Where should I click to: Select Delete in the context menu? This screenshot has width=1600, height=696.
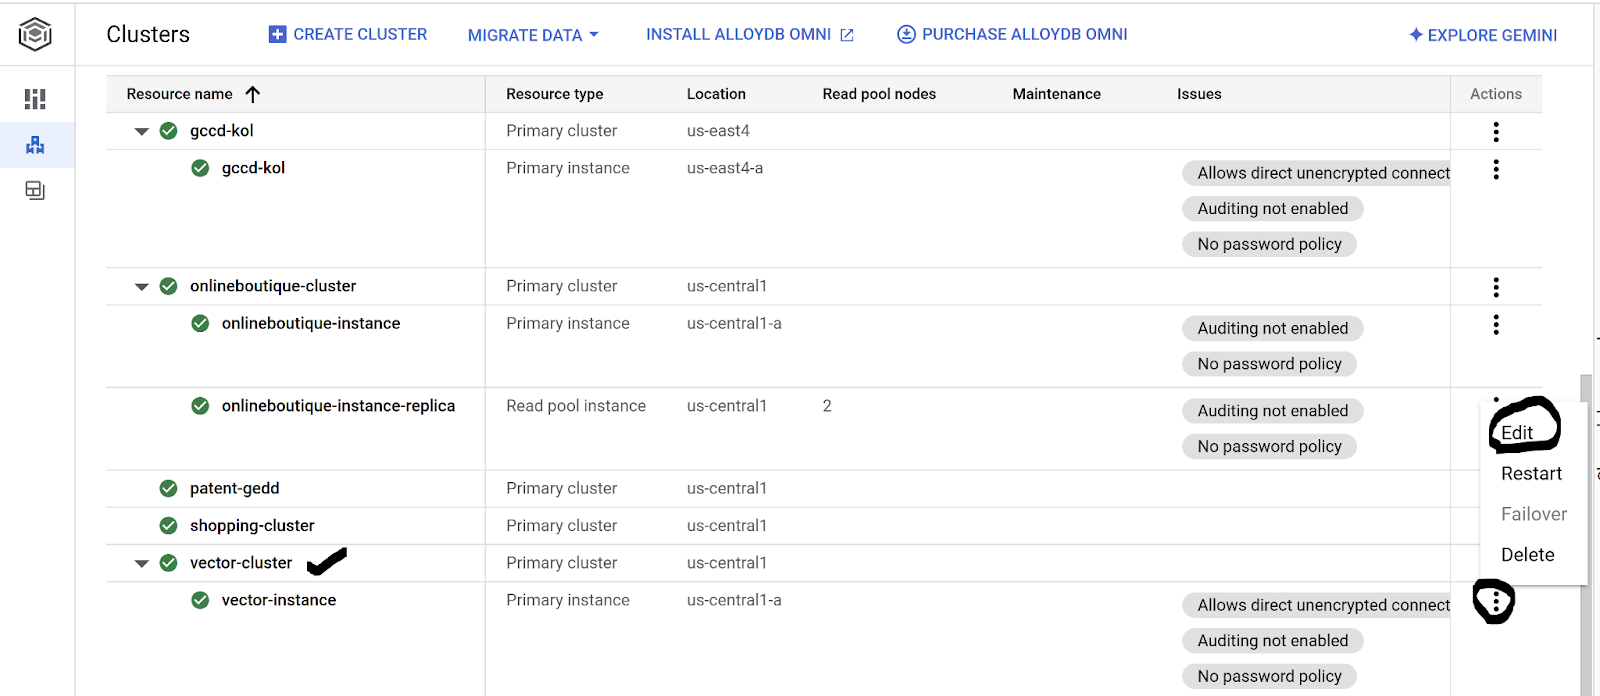tap(1527, 555)
